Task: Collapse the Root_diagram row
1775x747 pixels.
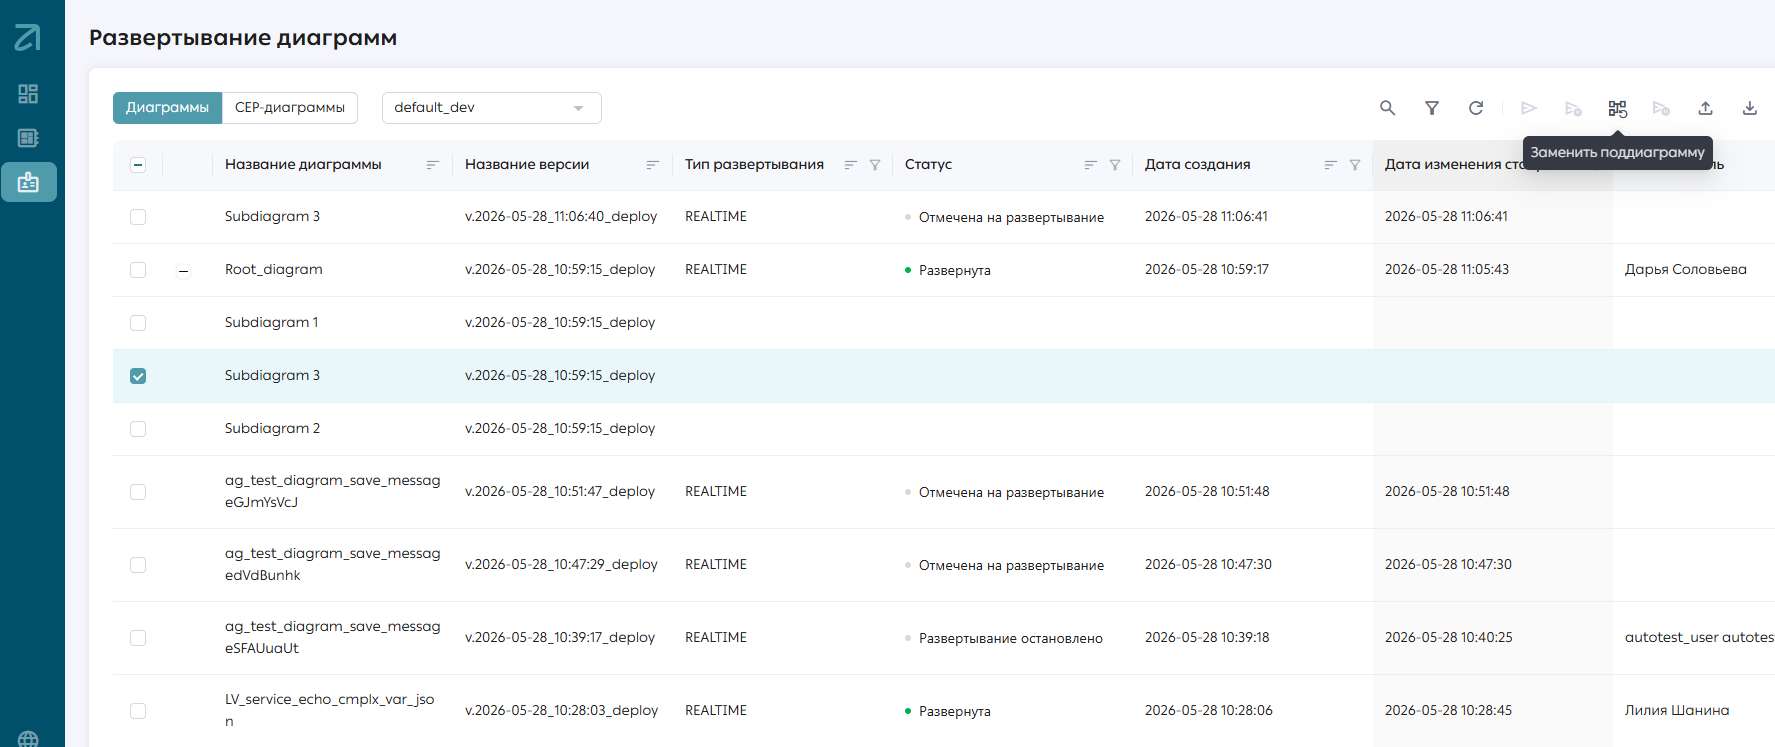Action: tap(183, 271)
